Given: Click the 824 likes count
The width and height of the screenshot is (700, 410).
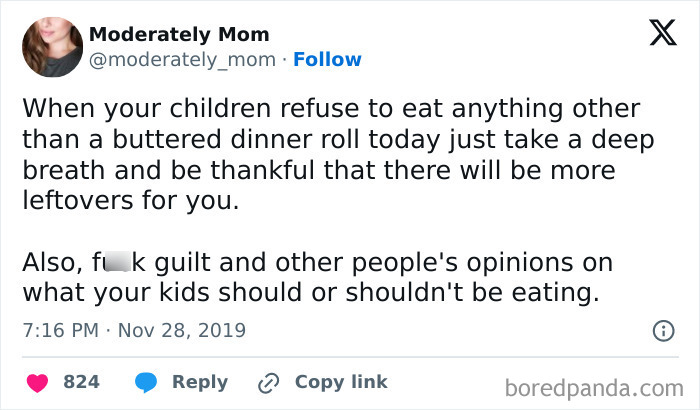Looking at the screenshot, I should [x=81, y=382].
